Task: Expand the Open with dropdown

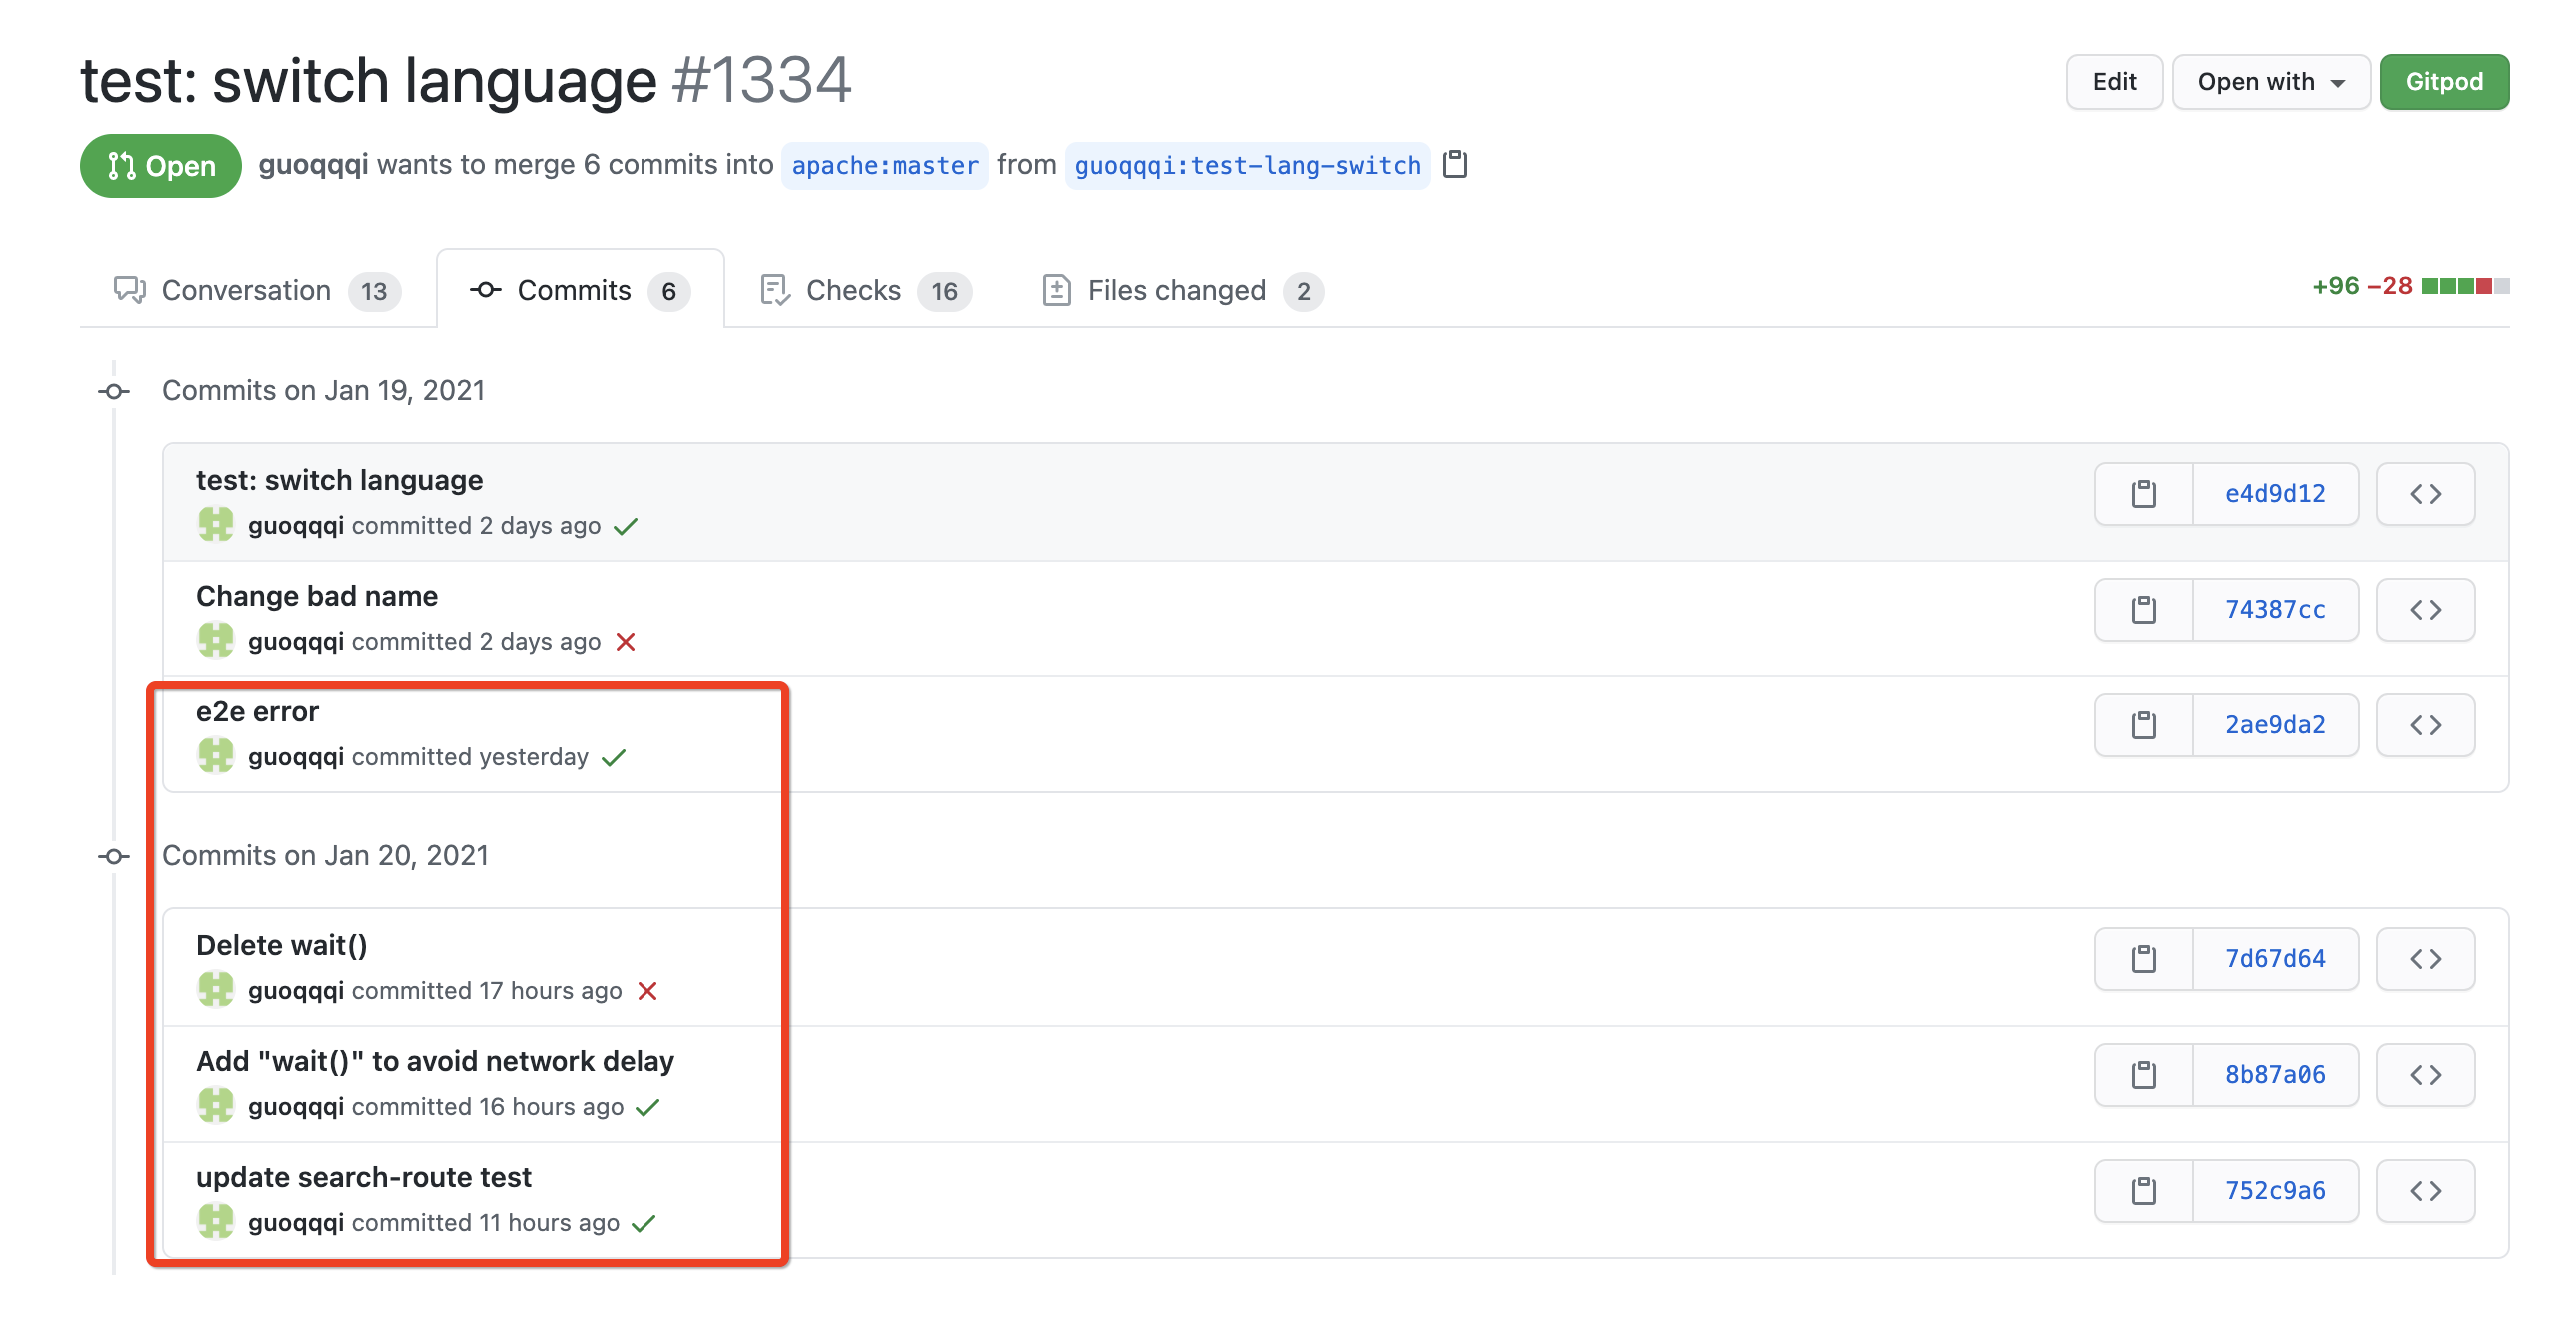Action: click(x=2270, y=82)
